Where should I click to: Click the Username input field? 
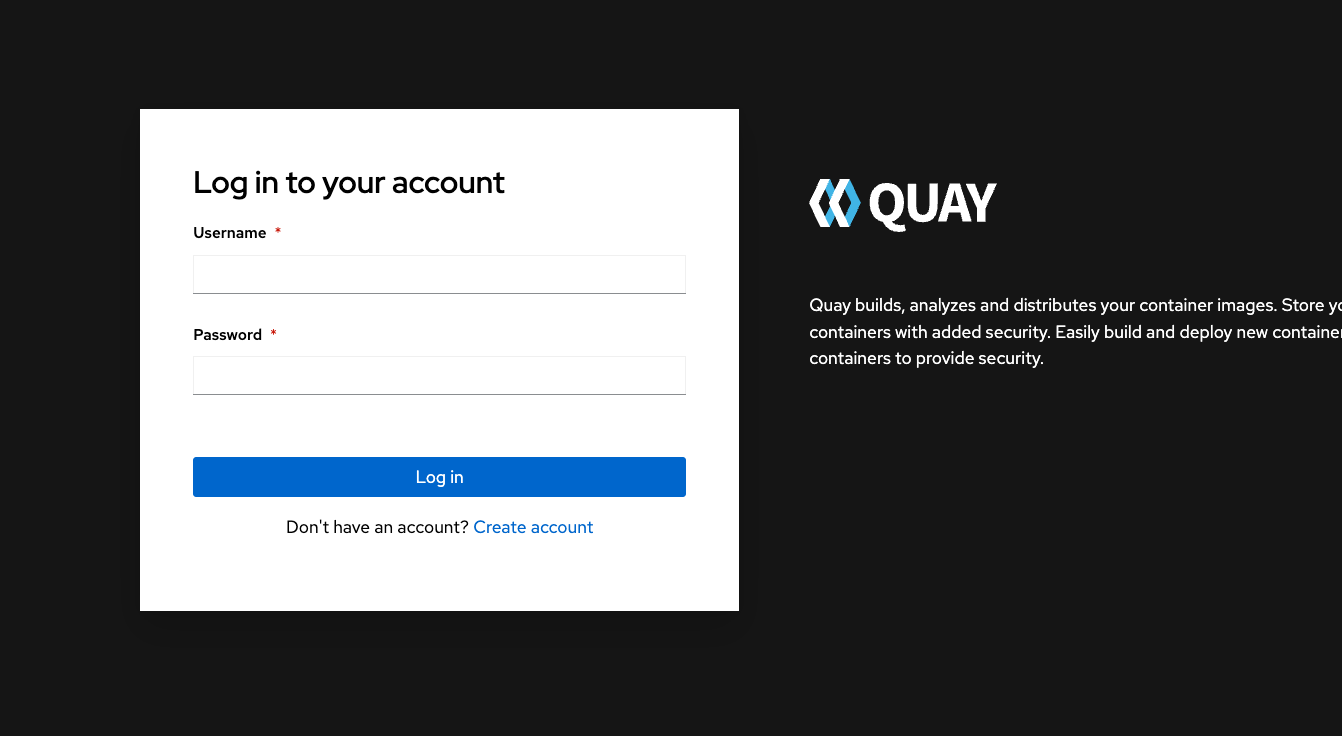point(439,274)
